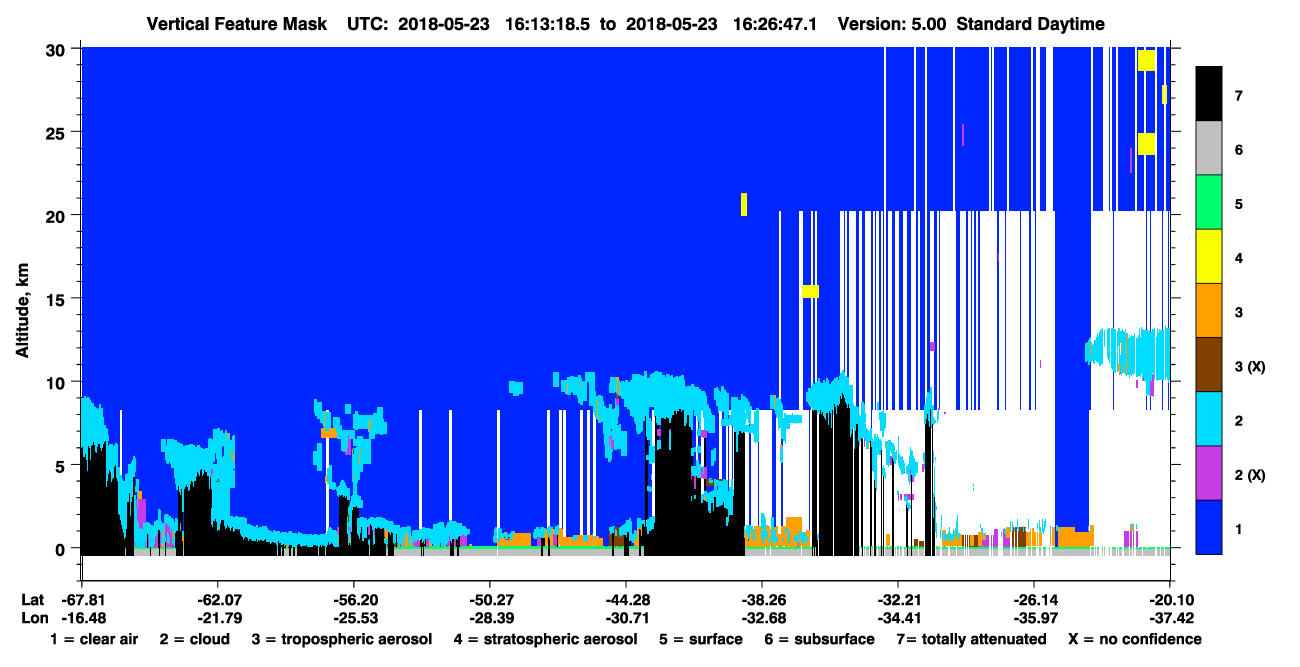1300x667 pixels.
Task: Click latitude value -20.10
Action: [x=1170, y=600]
